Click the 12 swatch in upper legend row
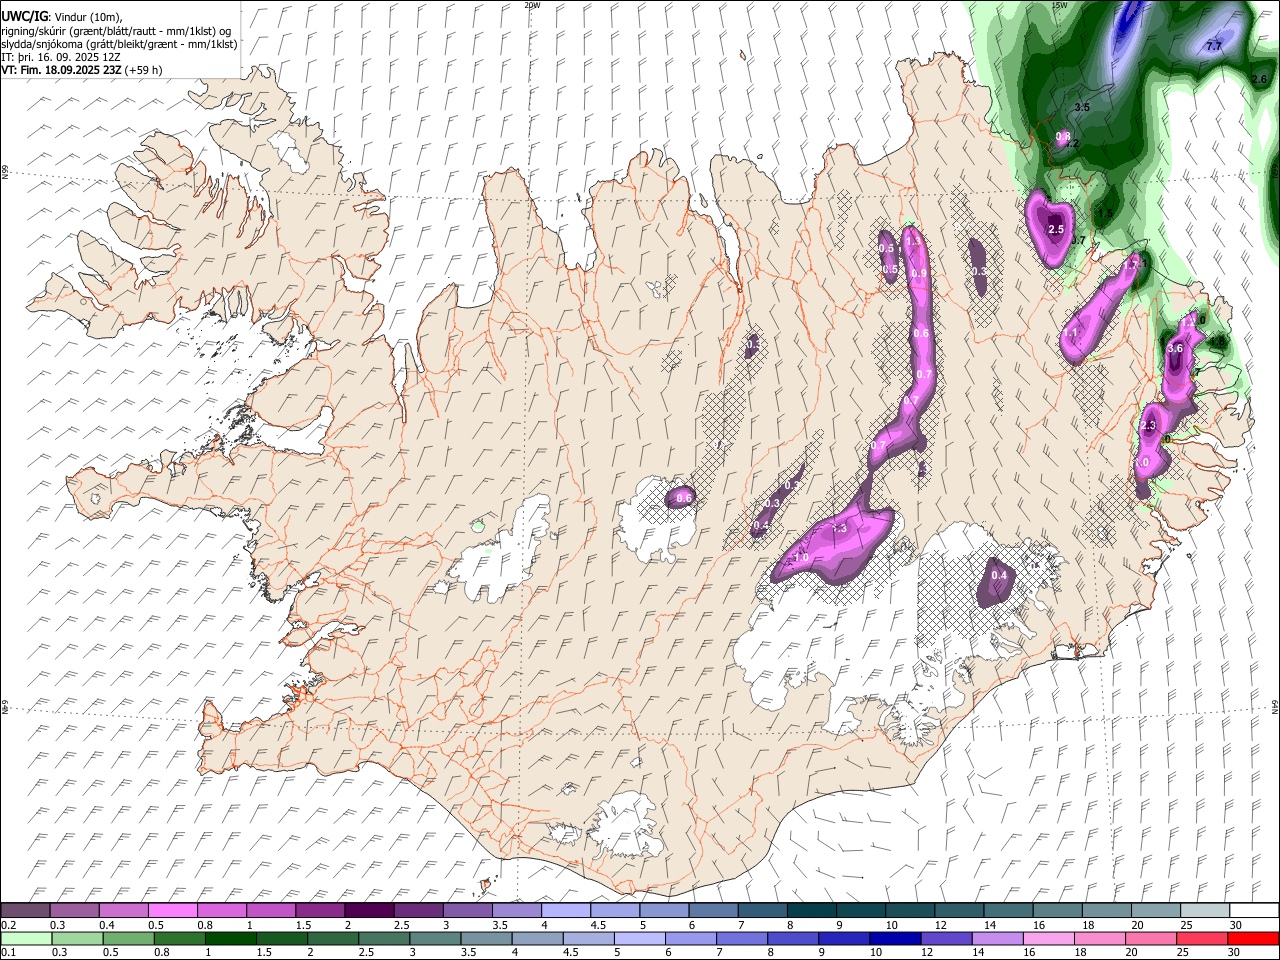This screenshot has height=960, width=1280. (957, 910)
